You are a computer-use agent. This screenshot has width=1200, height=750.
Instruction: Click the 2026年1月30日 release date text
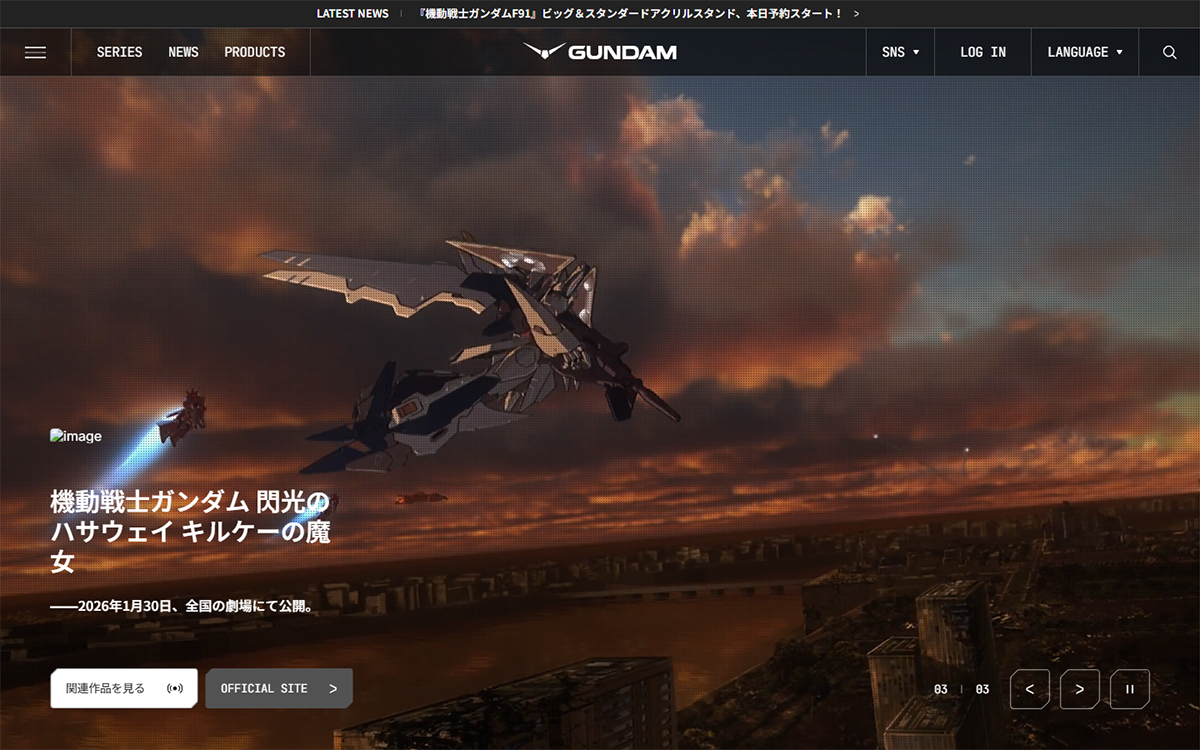(x=182, y=606)
